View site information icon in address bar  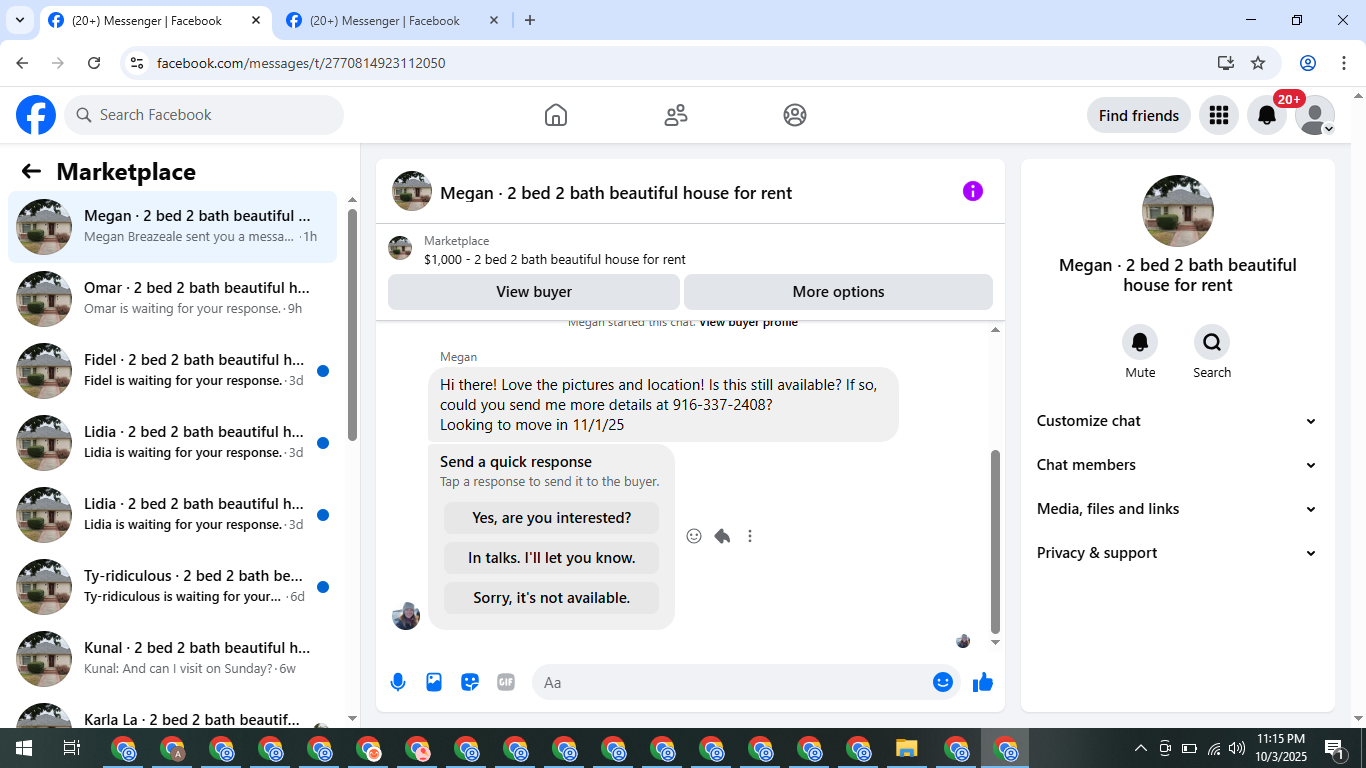[138, 63]
